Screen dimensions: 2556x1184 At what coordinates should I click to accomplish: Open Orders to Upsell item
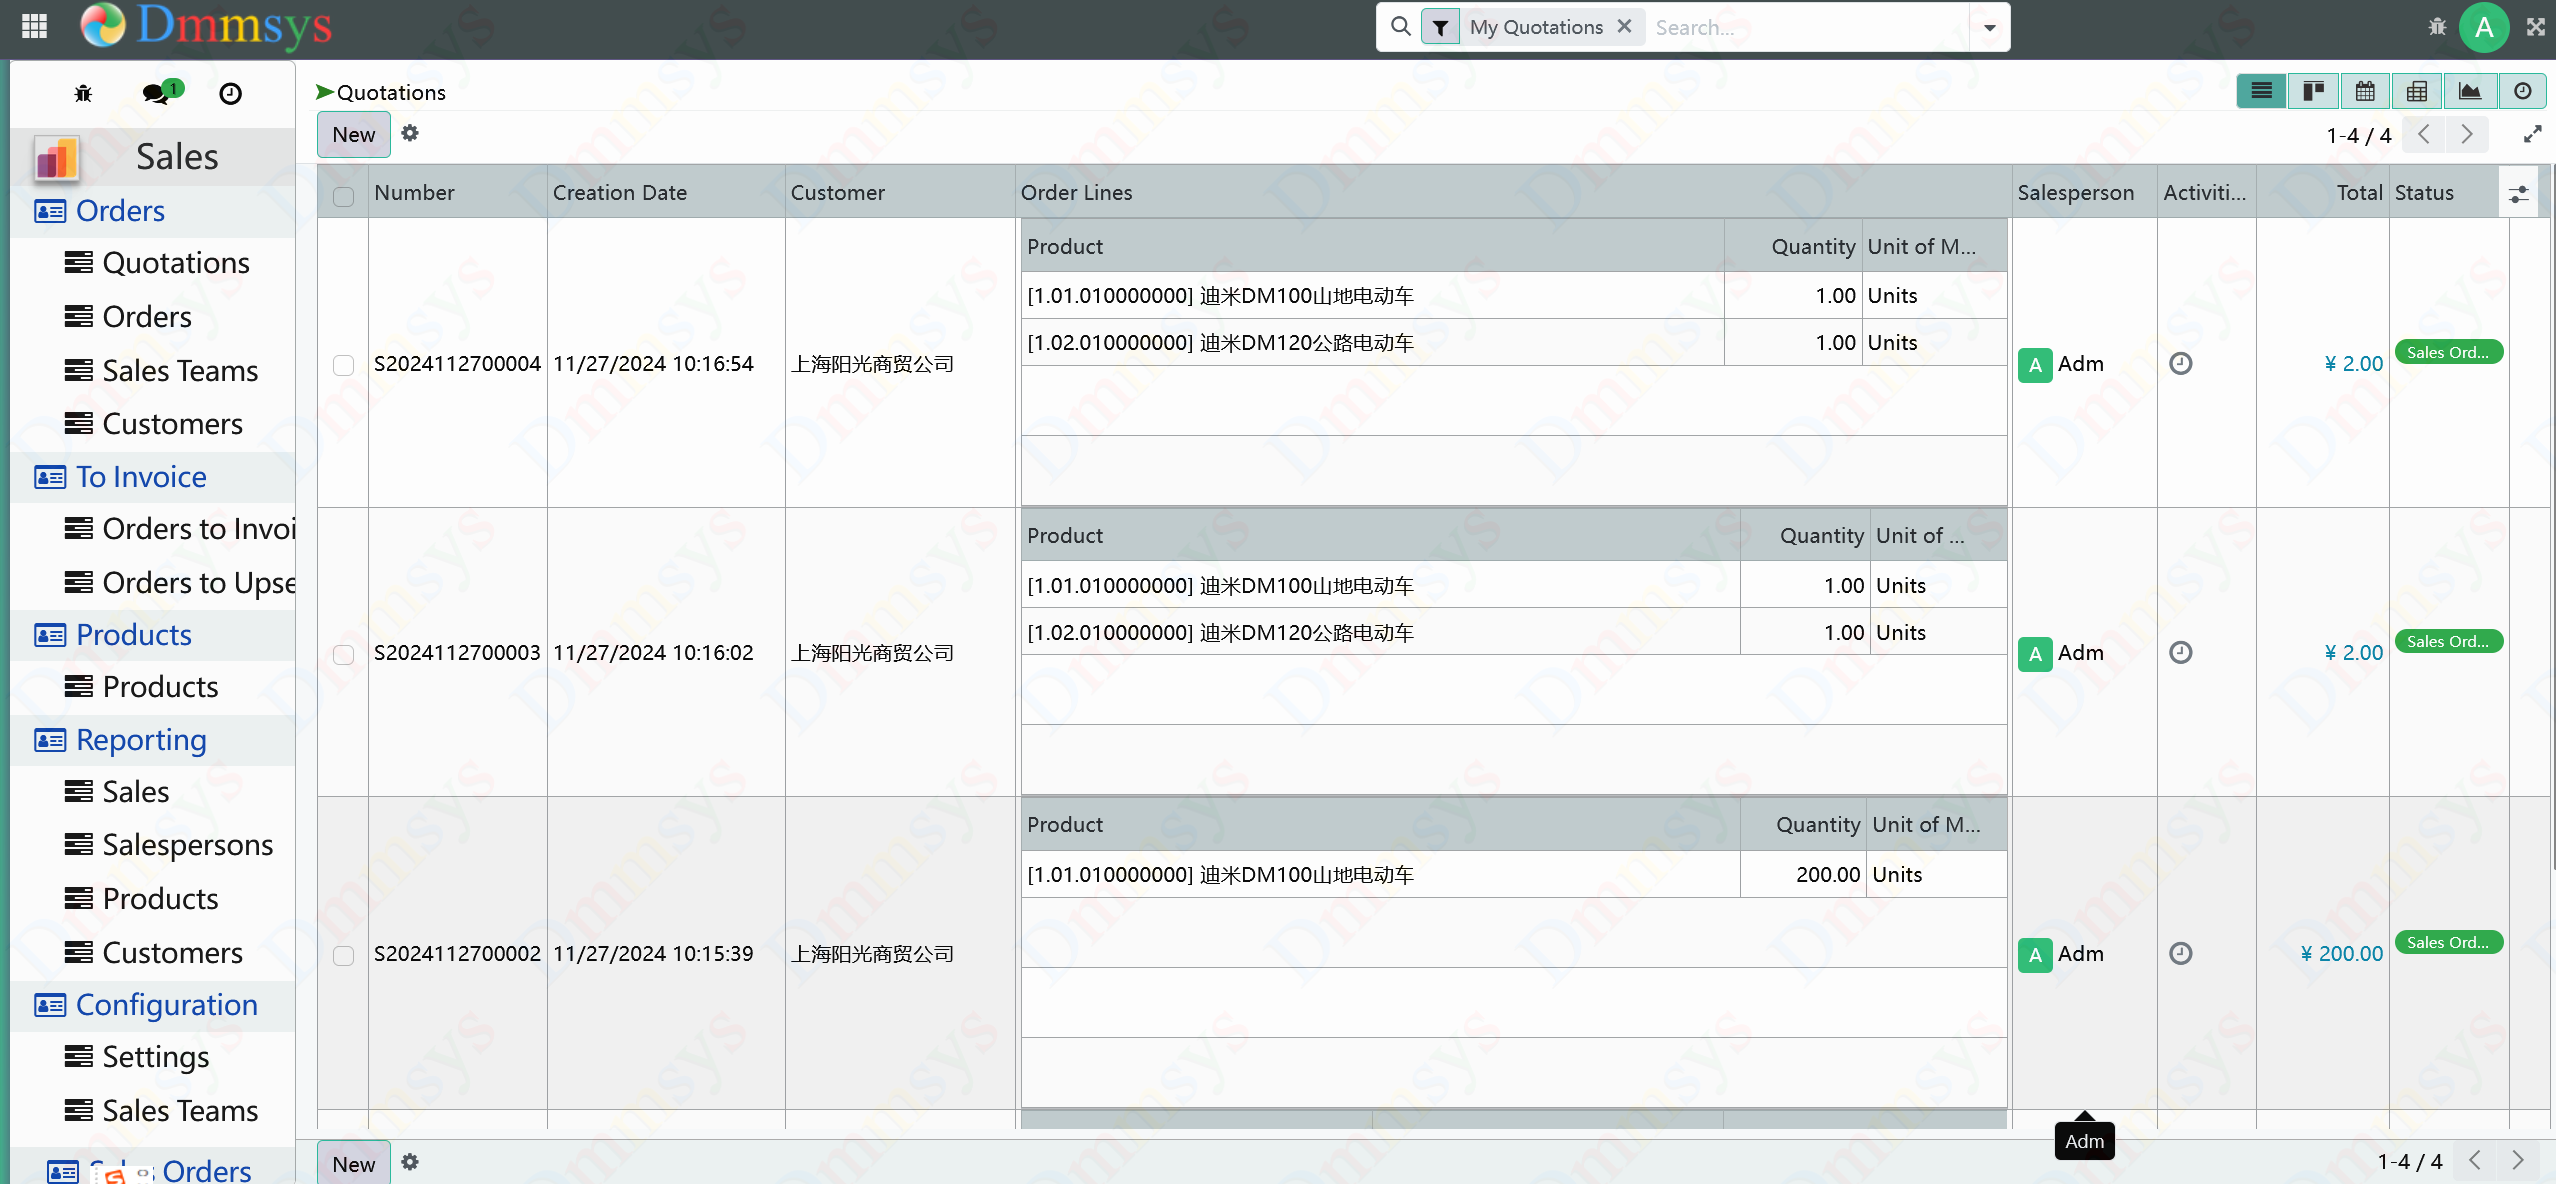pos(179,583)
